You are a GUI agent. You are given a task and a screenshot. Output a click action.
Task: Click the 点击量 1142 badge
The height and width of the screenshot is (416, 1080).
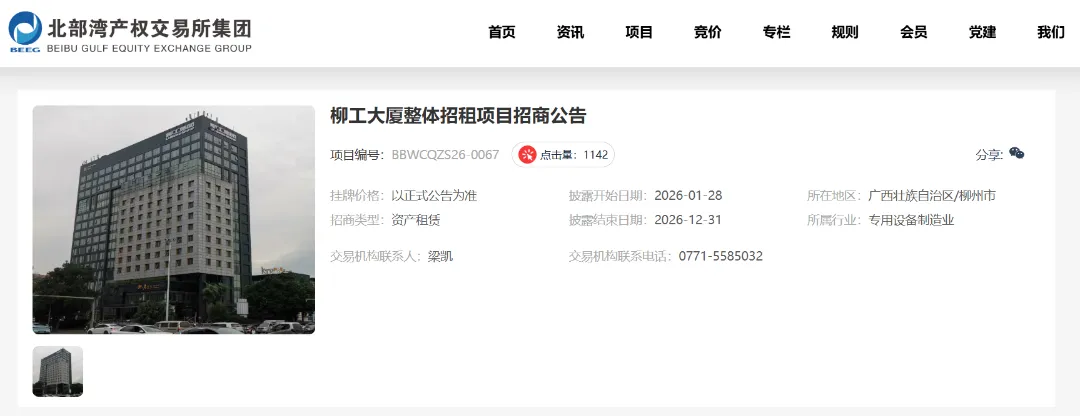click(x=563, y=155)
